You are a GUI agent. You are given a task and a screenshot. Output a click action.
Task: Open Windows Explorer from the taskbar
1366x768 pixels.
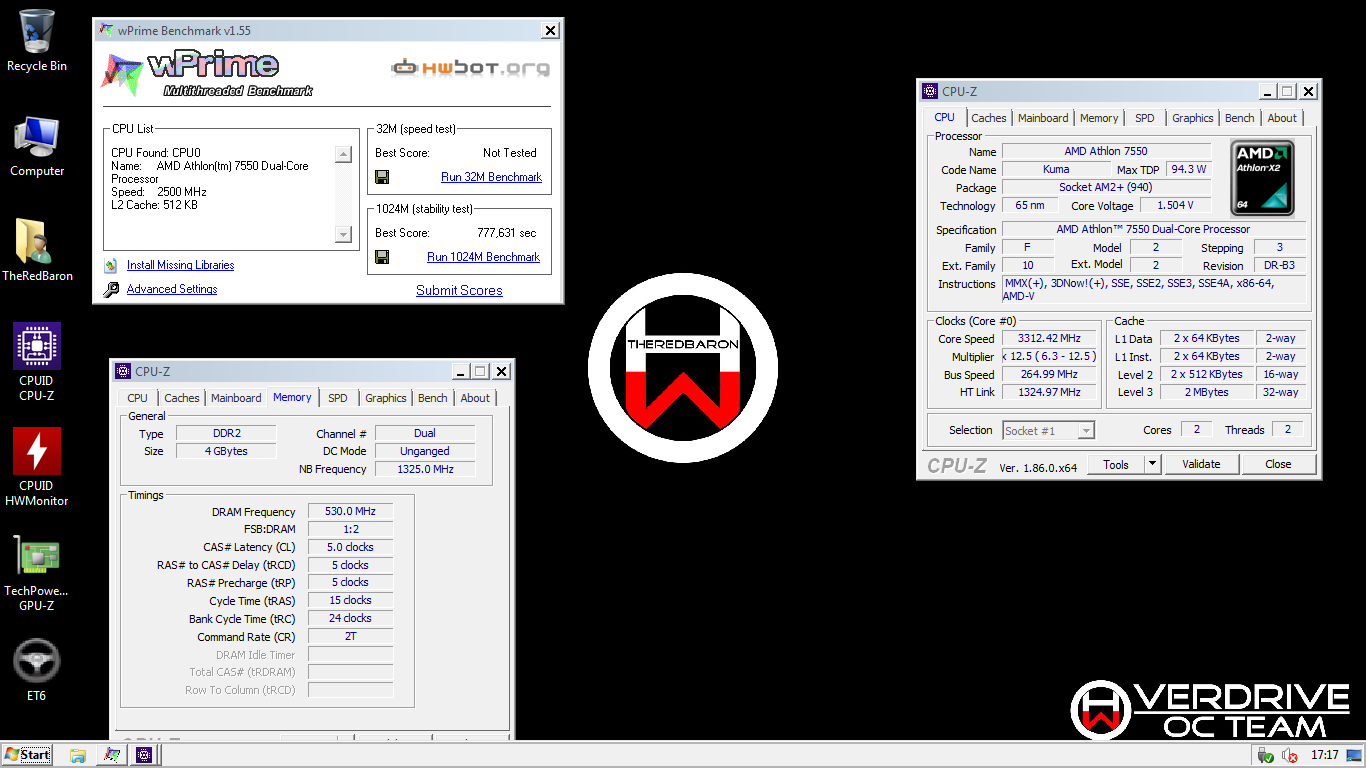[78, 755]
